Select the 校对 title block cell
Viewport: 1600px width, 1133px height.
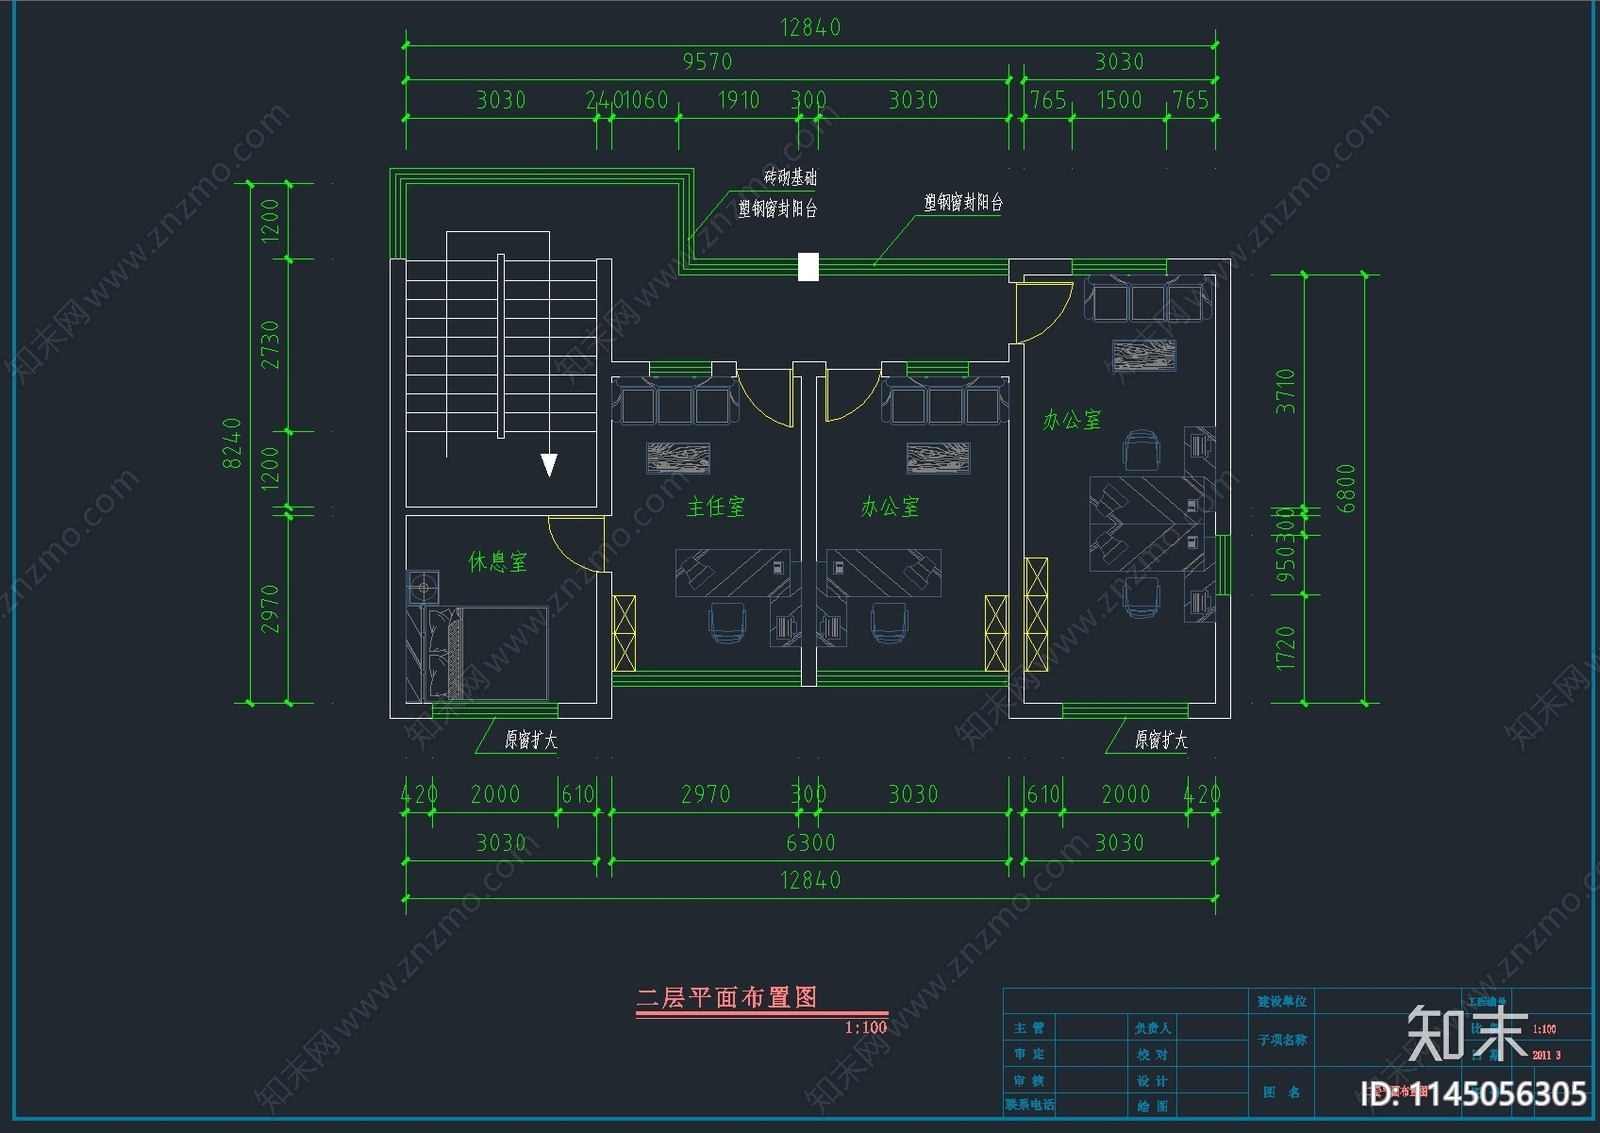click(1152, 1054)
